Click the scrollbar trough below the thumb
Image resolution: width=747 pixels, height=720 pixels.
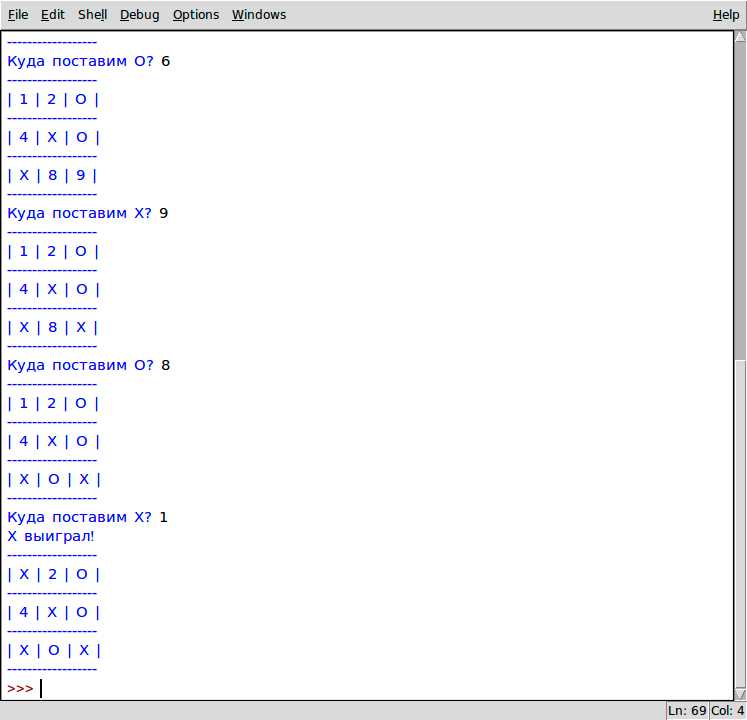click(740, 524)
